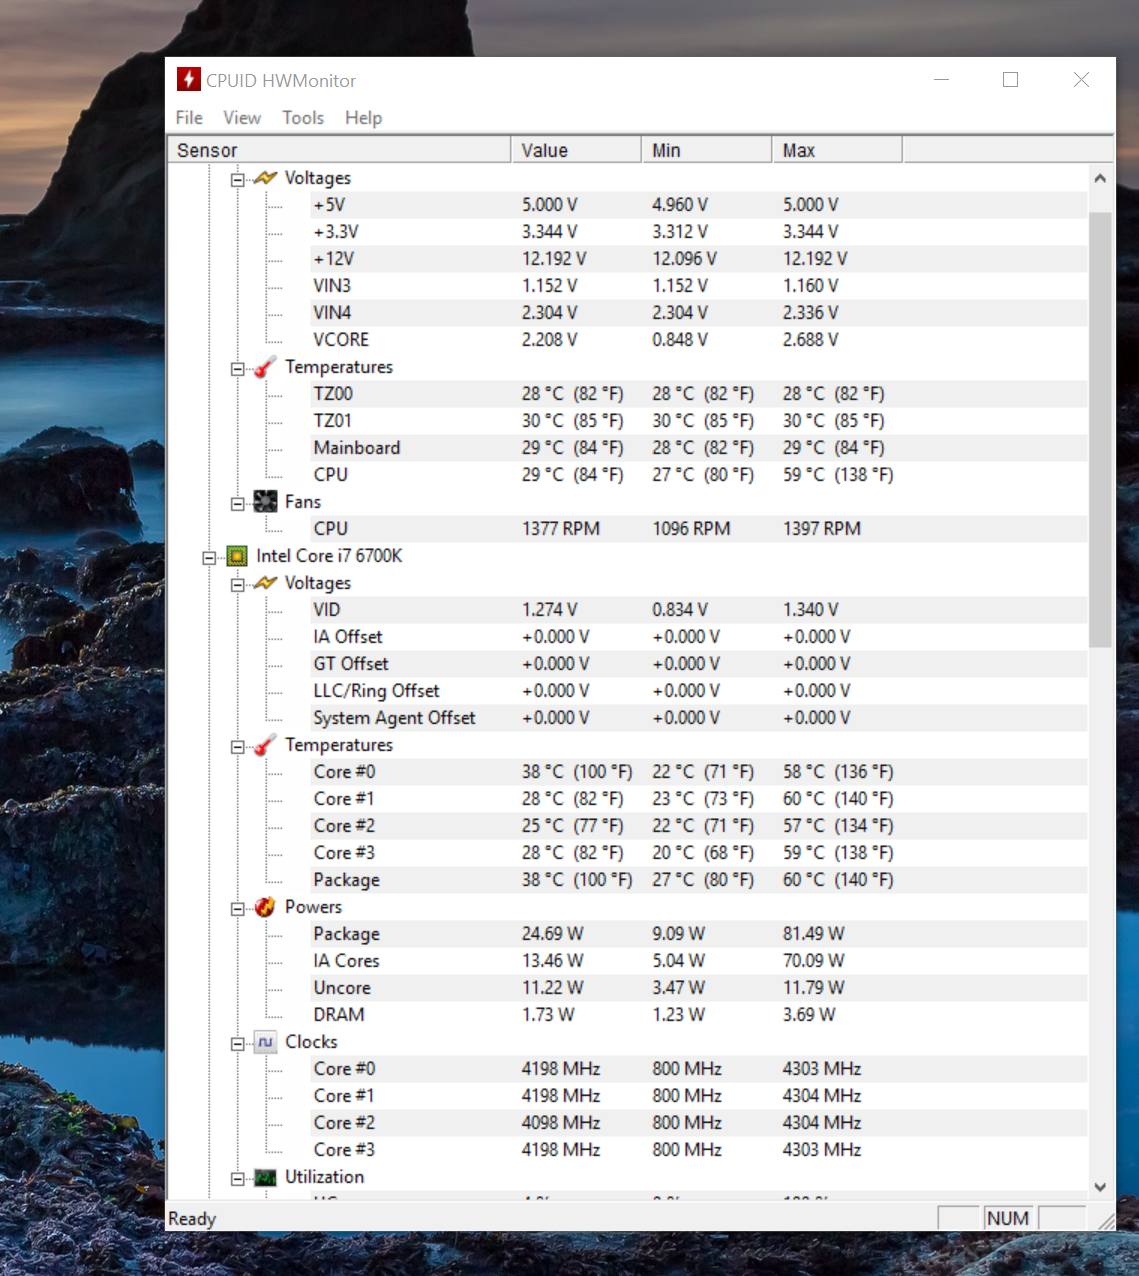Click the thermometer icon for CPU core Temperatures

pos(263,745)
